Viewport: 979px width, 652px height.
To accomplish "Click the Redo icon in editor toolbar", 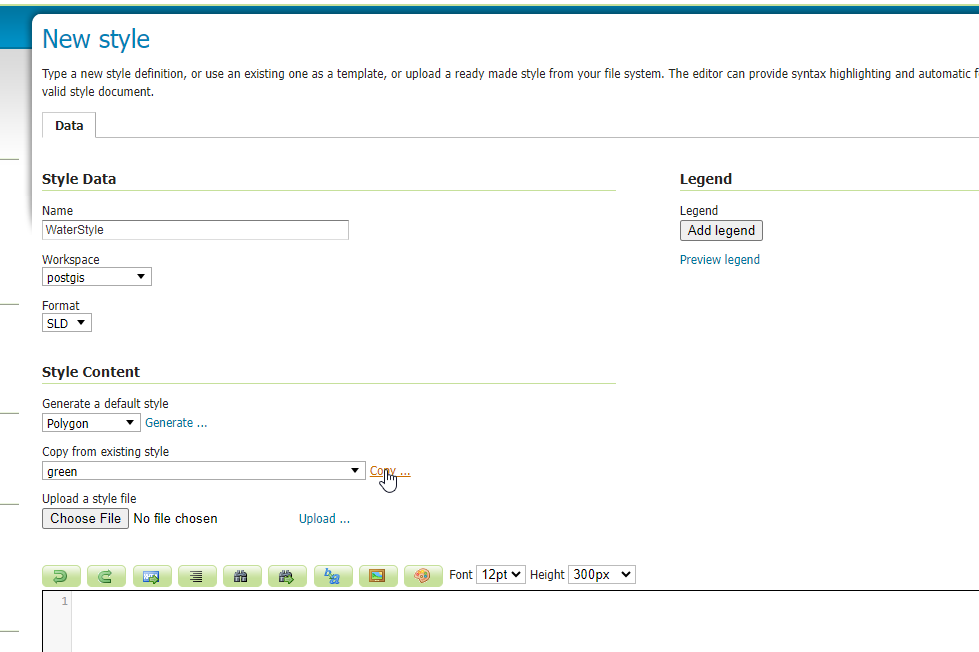I will pos(106,576).
